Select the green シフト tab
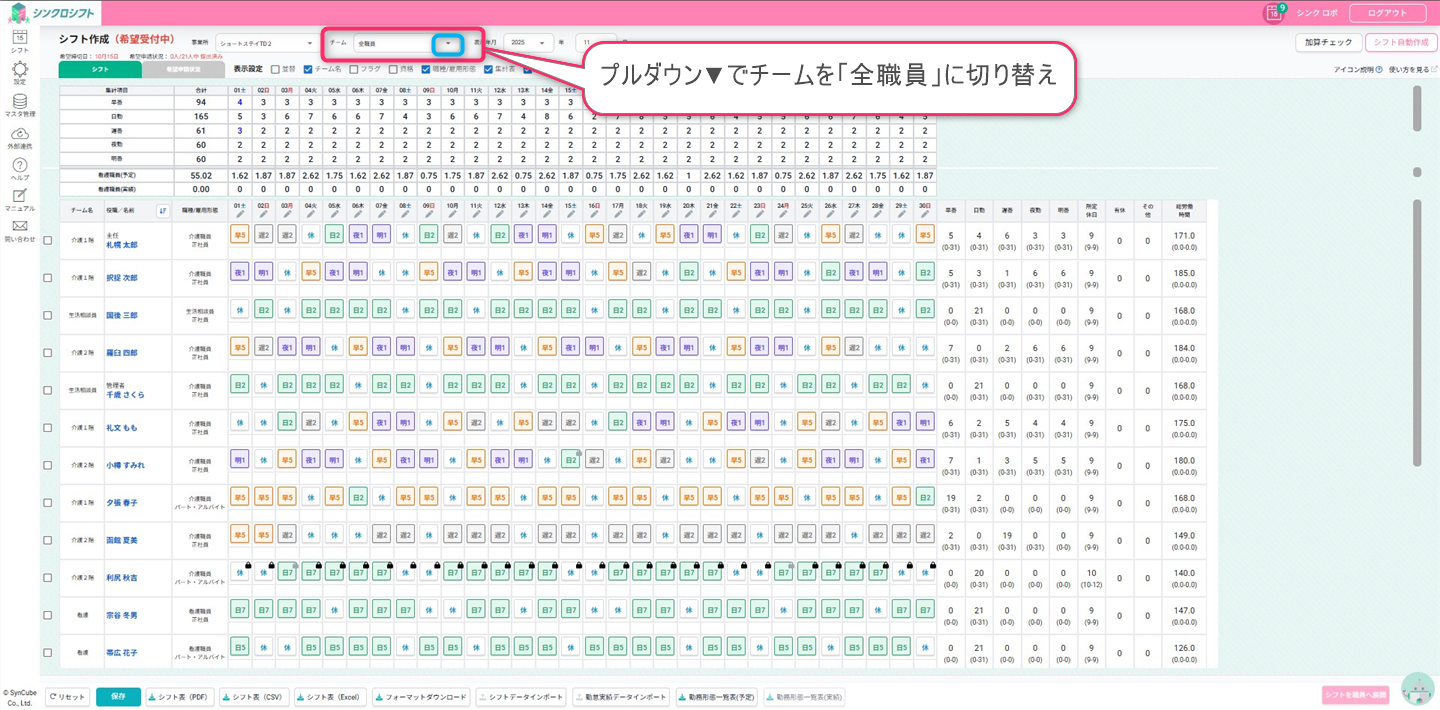The height and width of the screenshot is (710, 1440). click(100, 70)
